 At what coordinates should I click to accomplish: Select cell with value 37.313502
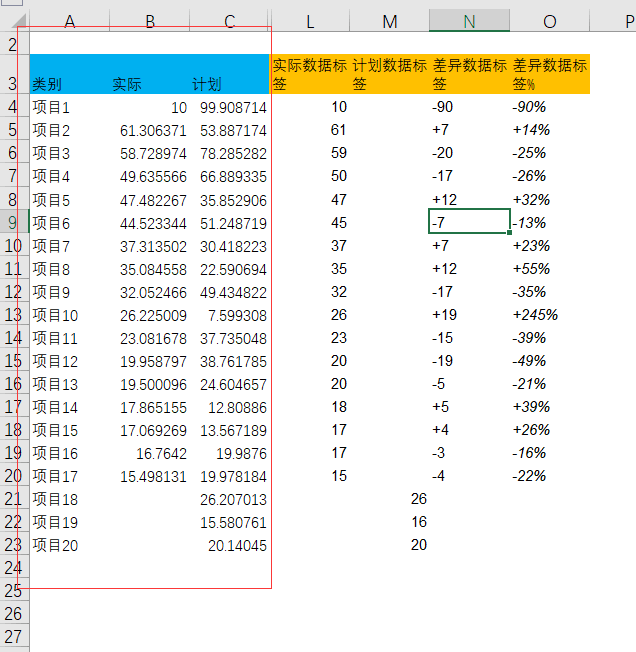click(x=150, y=246)
